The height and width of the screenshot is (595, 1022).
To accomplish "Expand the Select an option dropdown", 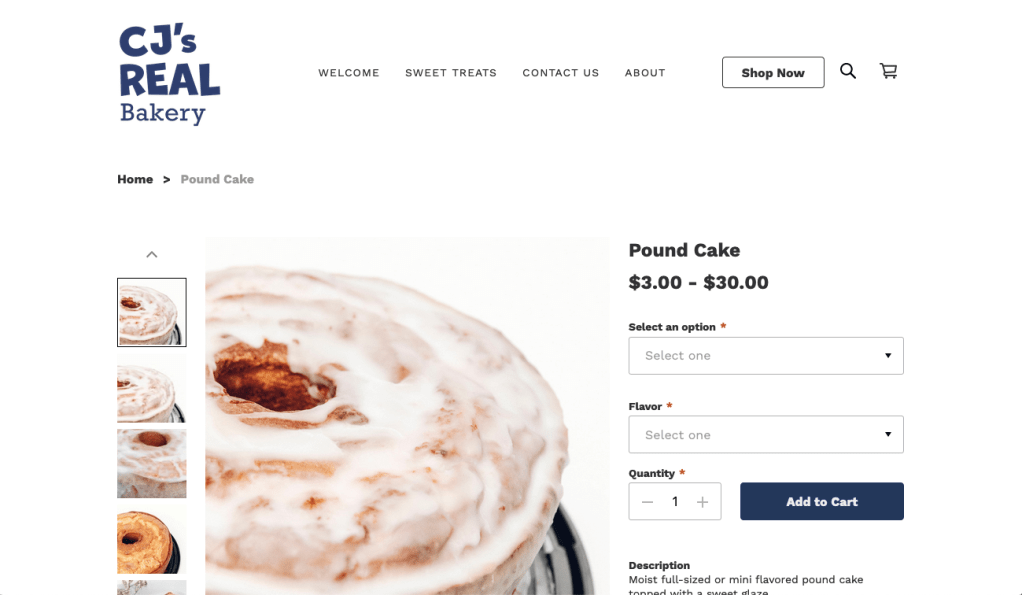I will pyautogui.click(x=766, y=356).
